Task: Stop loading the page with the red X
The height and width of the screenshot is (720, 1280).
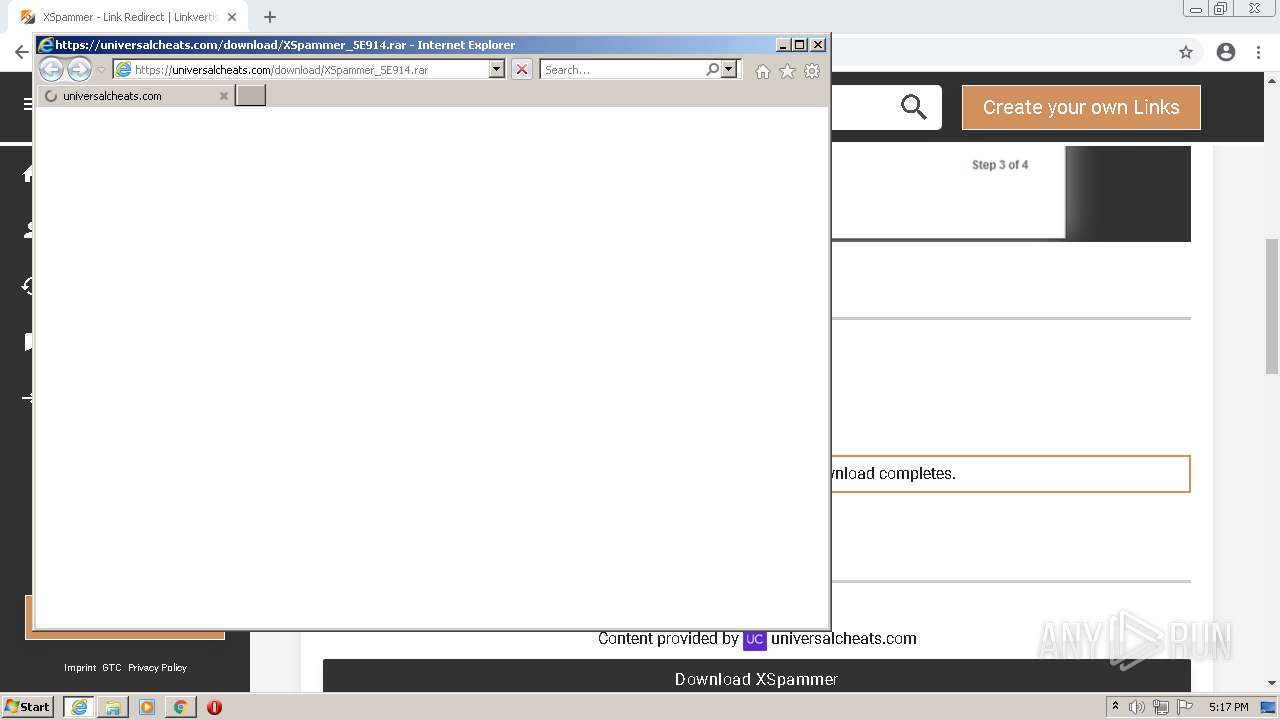Action: [x=522, y=69]
